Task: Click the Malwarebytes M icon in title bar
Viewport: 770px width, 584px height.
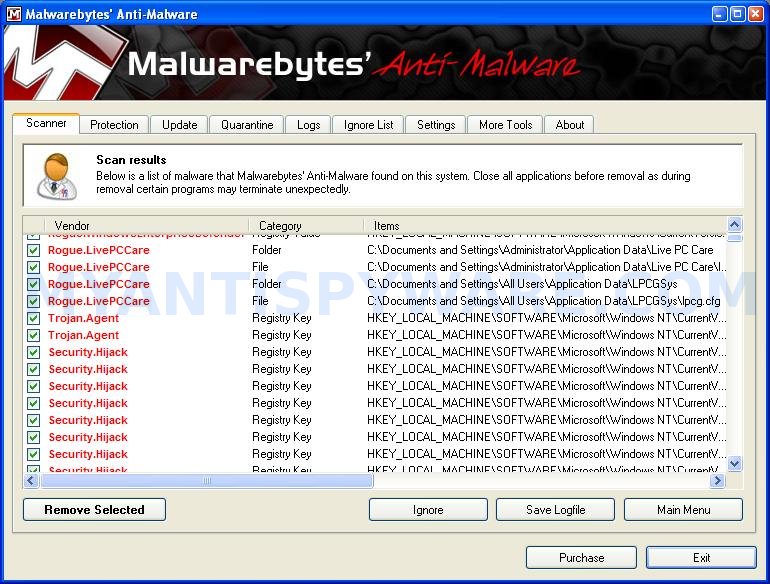Action: [13, 14]
